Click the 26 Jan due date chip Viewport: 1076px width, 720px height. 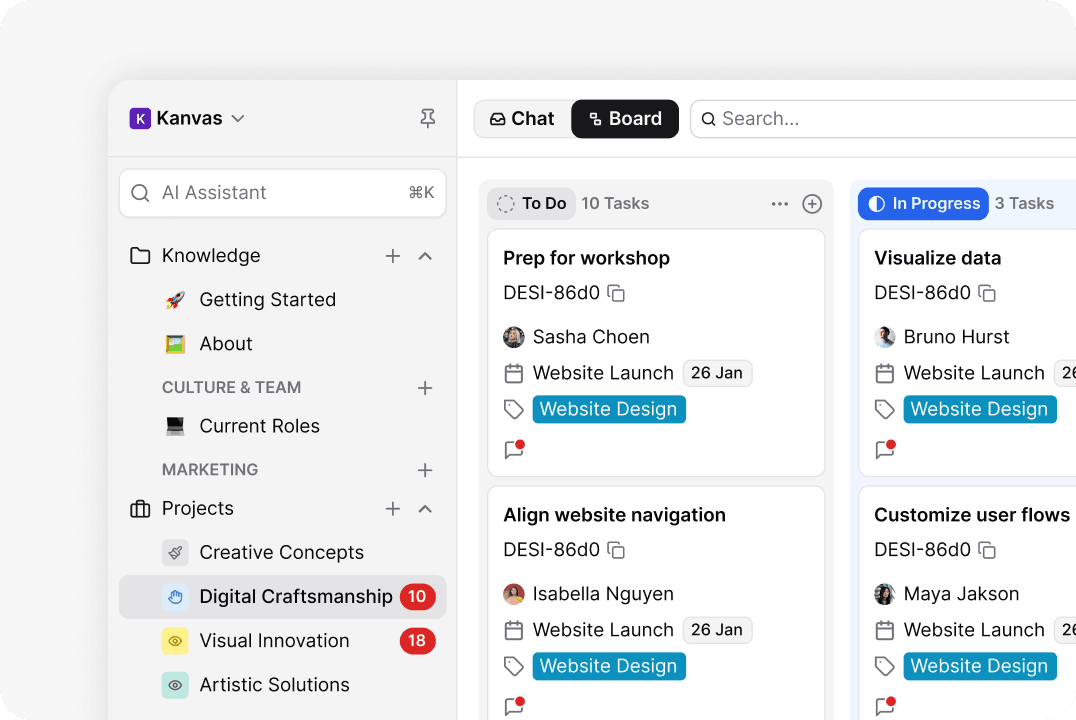coord(717,372)
